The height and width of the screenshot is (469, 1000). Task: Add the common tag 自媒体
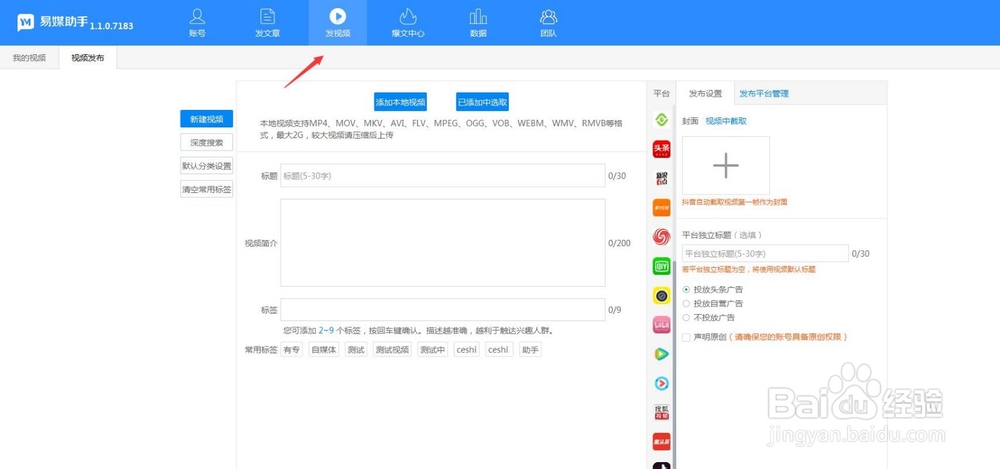[x=323, y=350]
